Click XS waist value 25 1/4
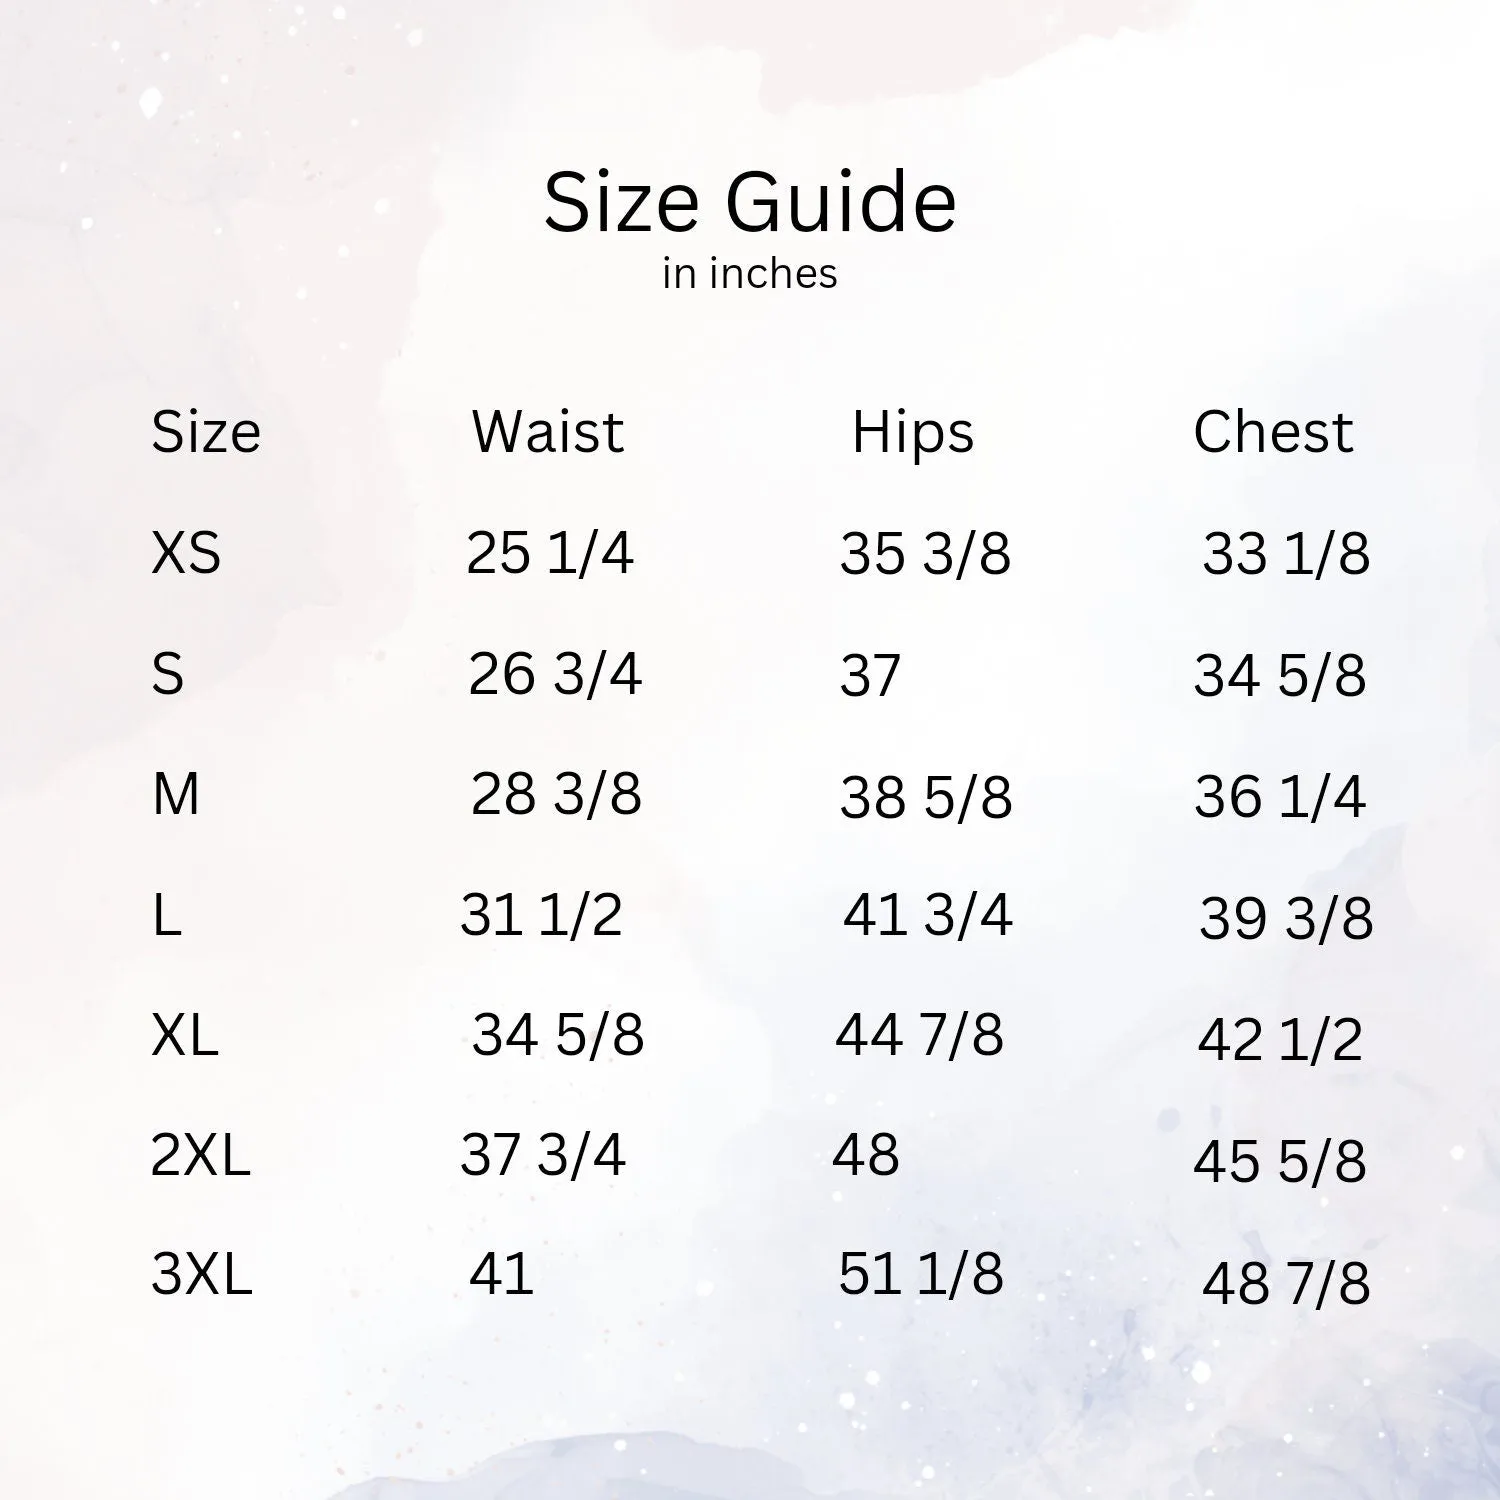Screen dimensions: 1500x1500 (x=549, y=552)
